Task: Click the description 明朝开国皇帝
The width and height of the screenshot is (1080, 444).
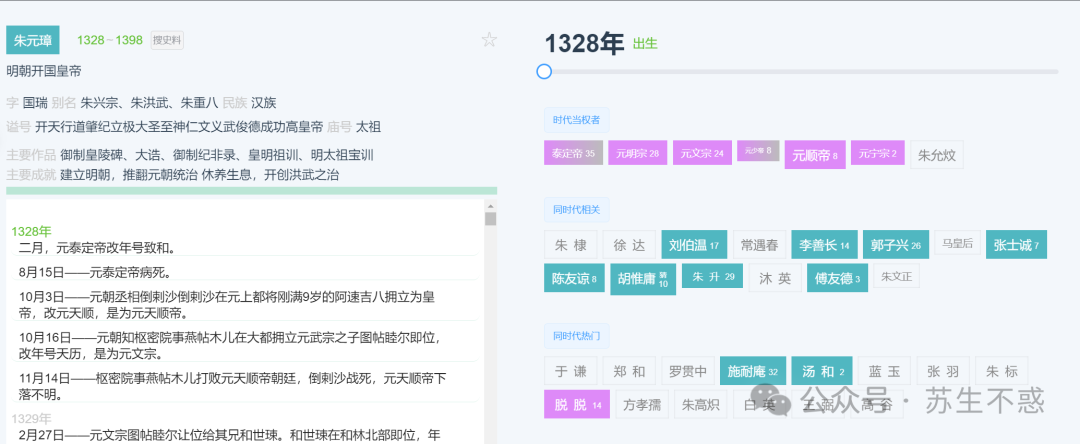Action: pyautogui.click(x=44, y=71)
